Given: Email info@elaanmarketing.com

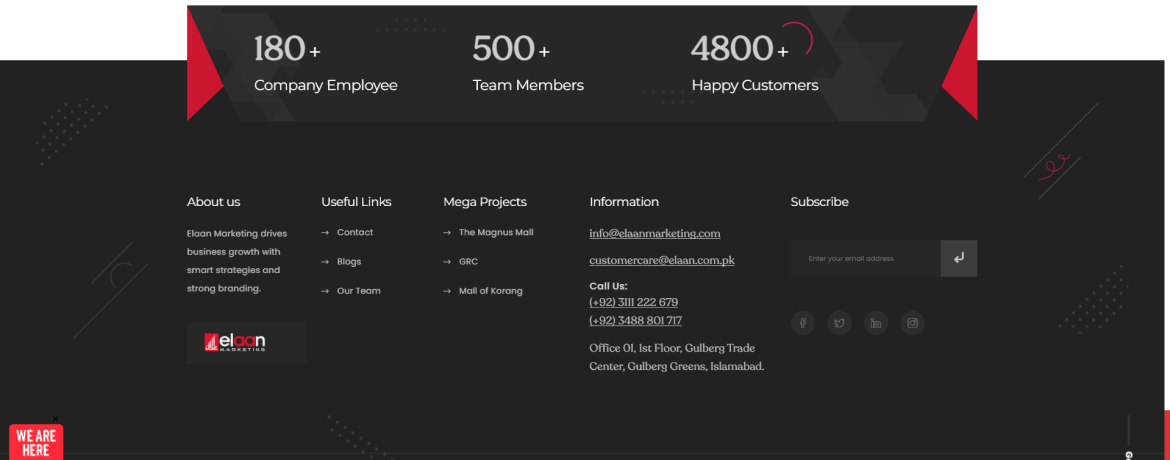Looking at the screenshot, I should coord(655,233).
